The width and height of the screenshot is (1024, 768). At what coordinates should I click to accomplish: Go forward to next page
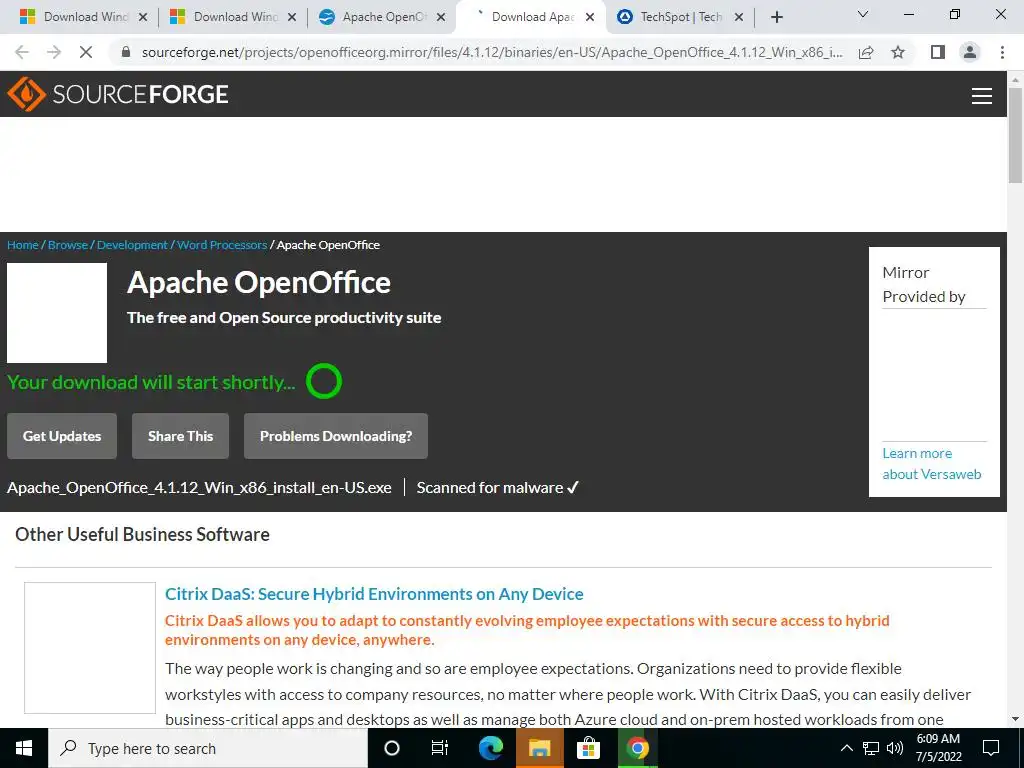[54, 52]
